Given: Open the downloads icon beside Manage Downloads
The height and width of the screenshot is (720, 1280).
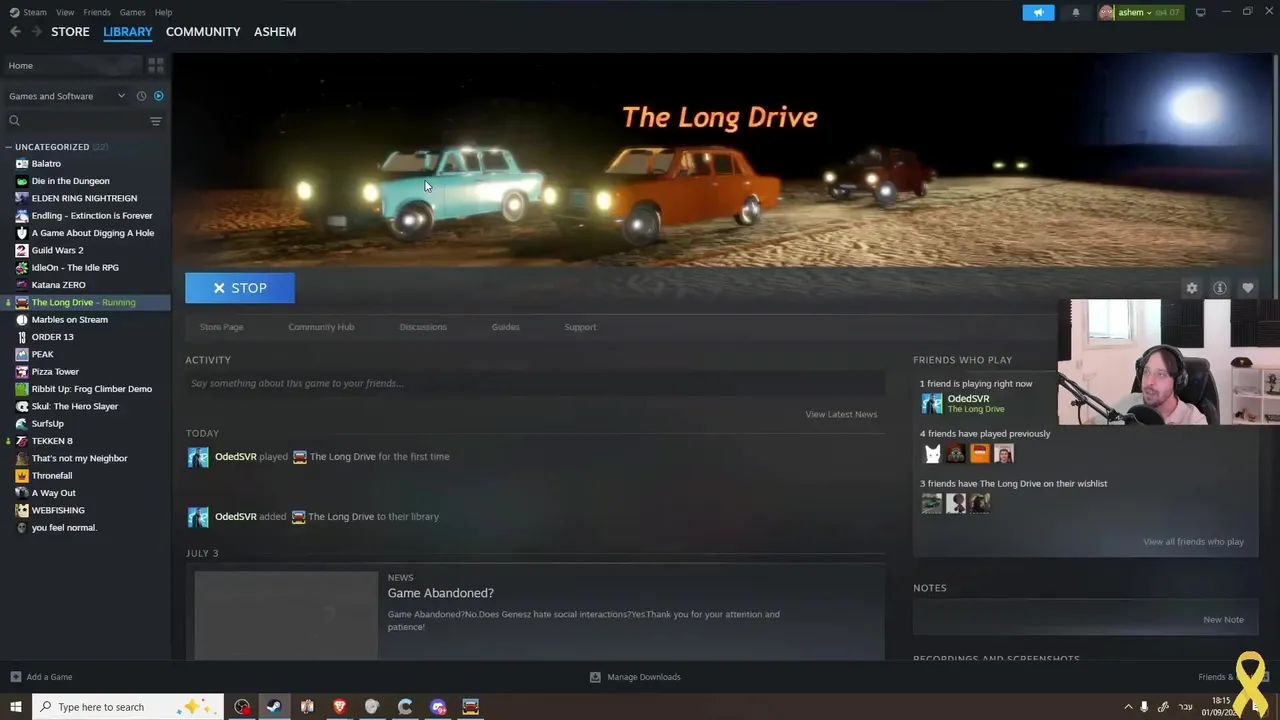Looking at the screenshot, I should pos(595,677).
